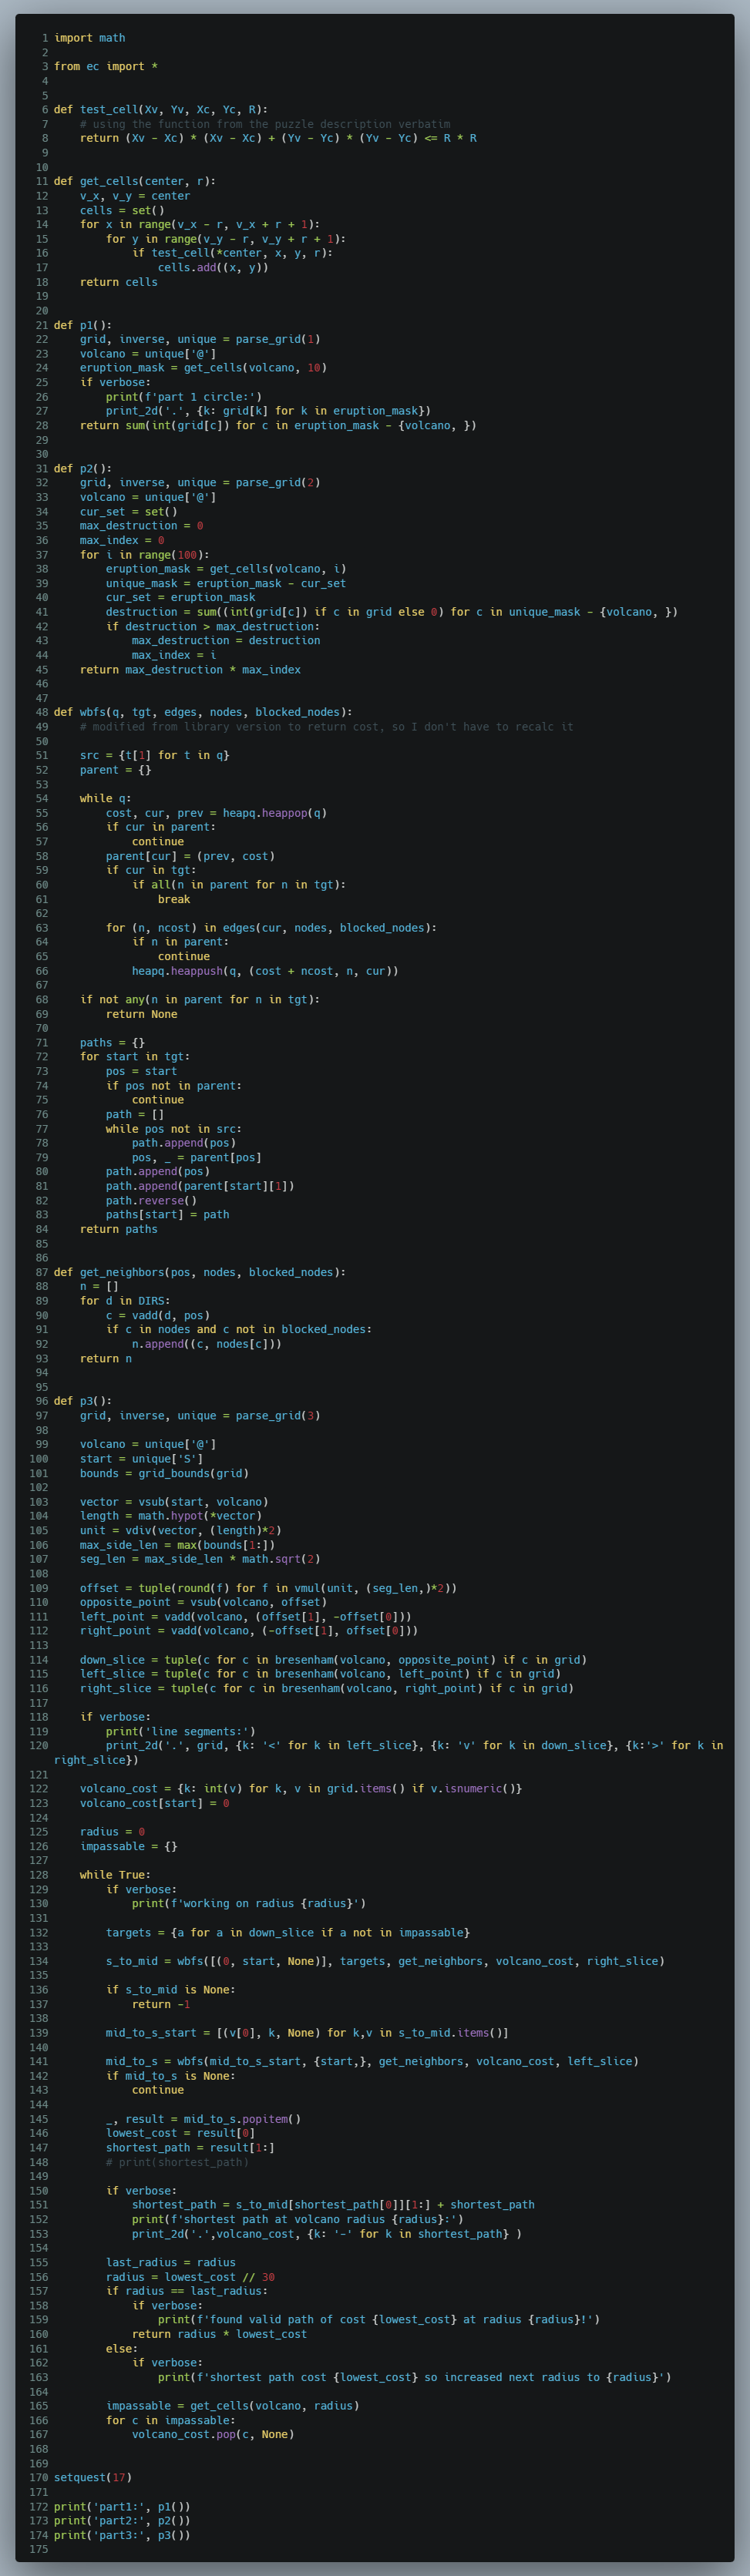Click the comment about puzzle description verbatim
Viewport: 750px width, 2576px height.
pyautogui.click(x=265, y=124)
